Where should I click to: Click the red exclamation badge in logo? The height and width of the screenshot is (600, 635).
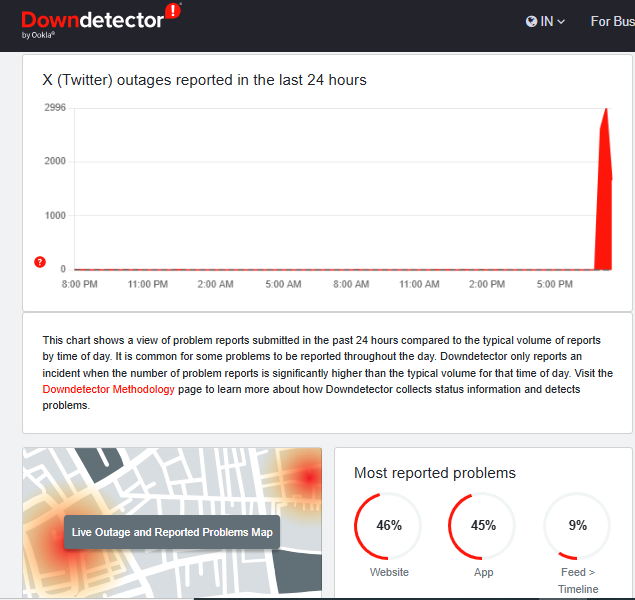(173, 12)
